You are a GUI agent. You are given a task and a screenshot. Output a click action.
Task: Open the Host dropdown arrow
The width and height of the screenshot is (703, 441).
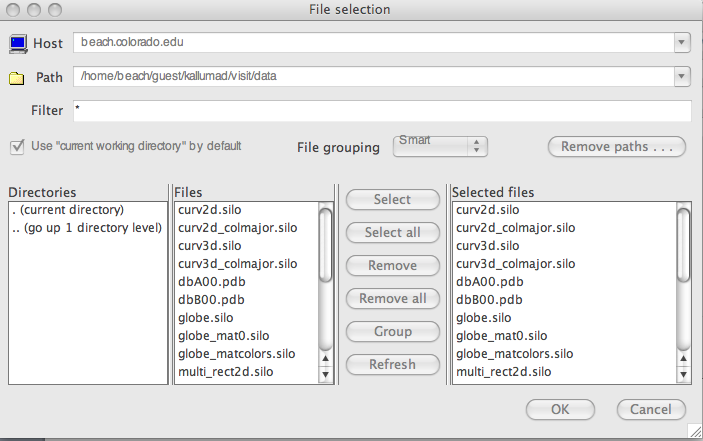point(681,43)
